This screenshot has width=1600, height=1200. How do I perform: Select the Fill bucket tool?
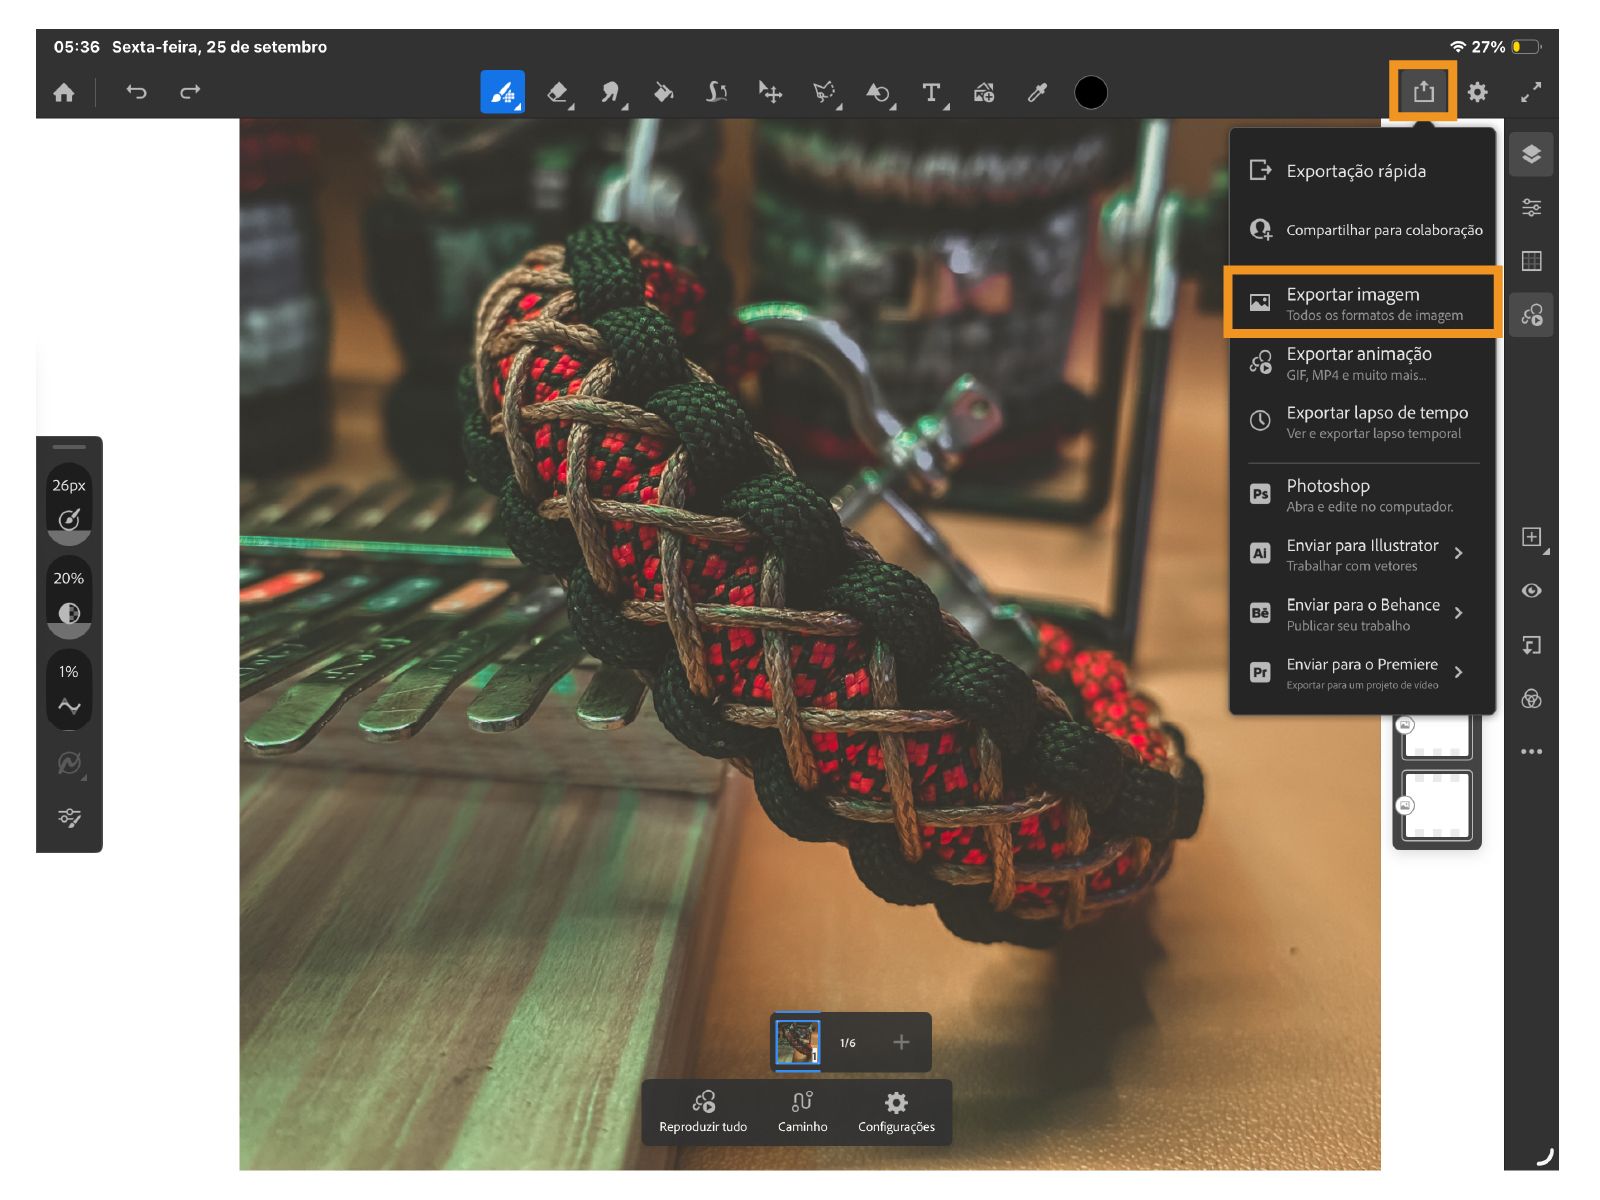tap(663, 93)
